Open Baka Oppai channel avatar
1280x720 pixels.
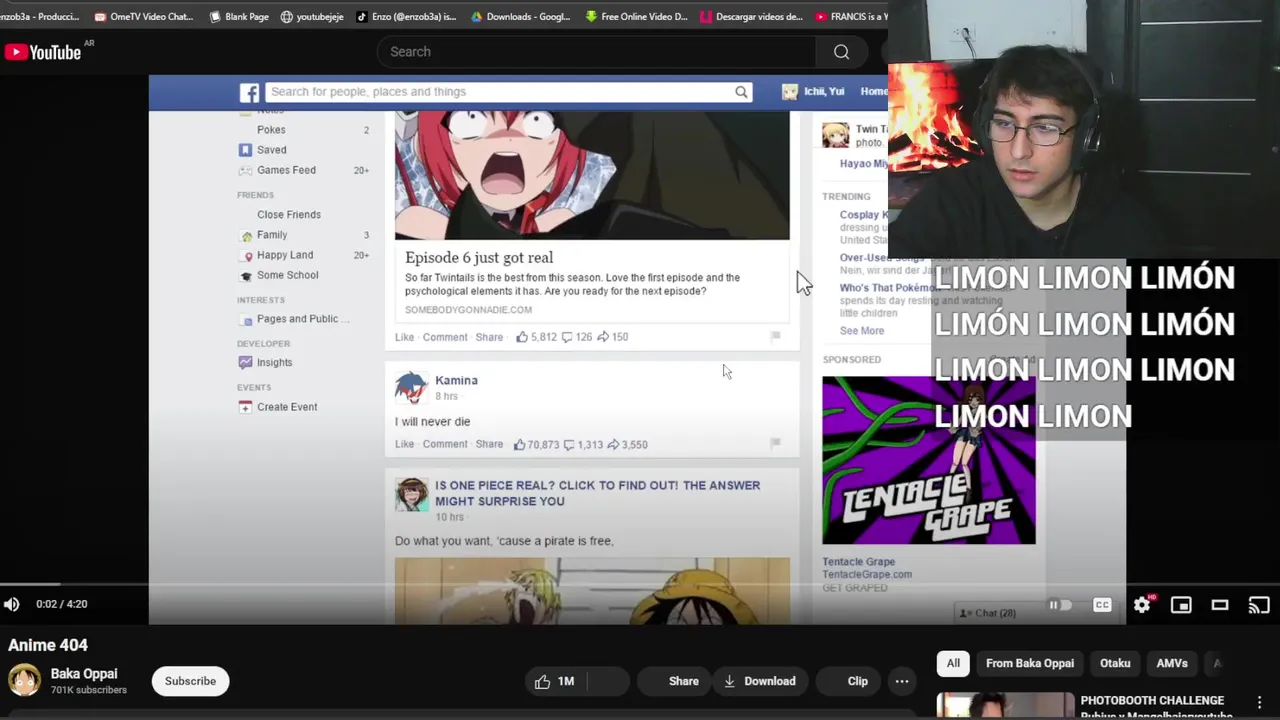(24, 681)
